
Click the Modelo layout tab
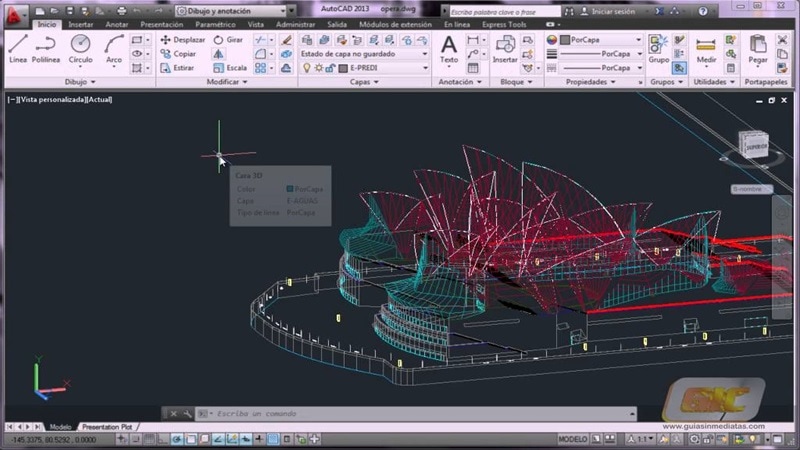60,427
